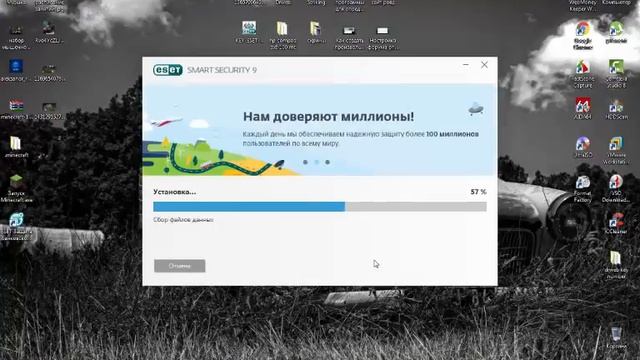Click the ESET logo in installer header
This screenshot has width=640, height=360.
(168, 70)
